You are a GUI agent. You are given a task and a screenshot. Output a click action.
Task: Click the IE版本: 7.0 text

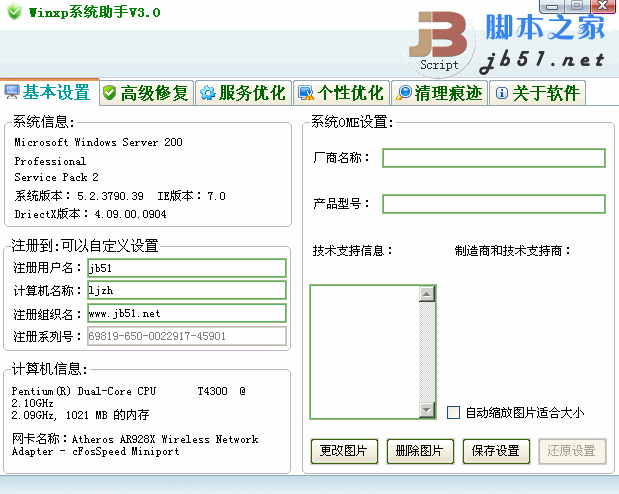191,196
